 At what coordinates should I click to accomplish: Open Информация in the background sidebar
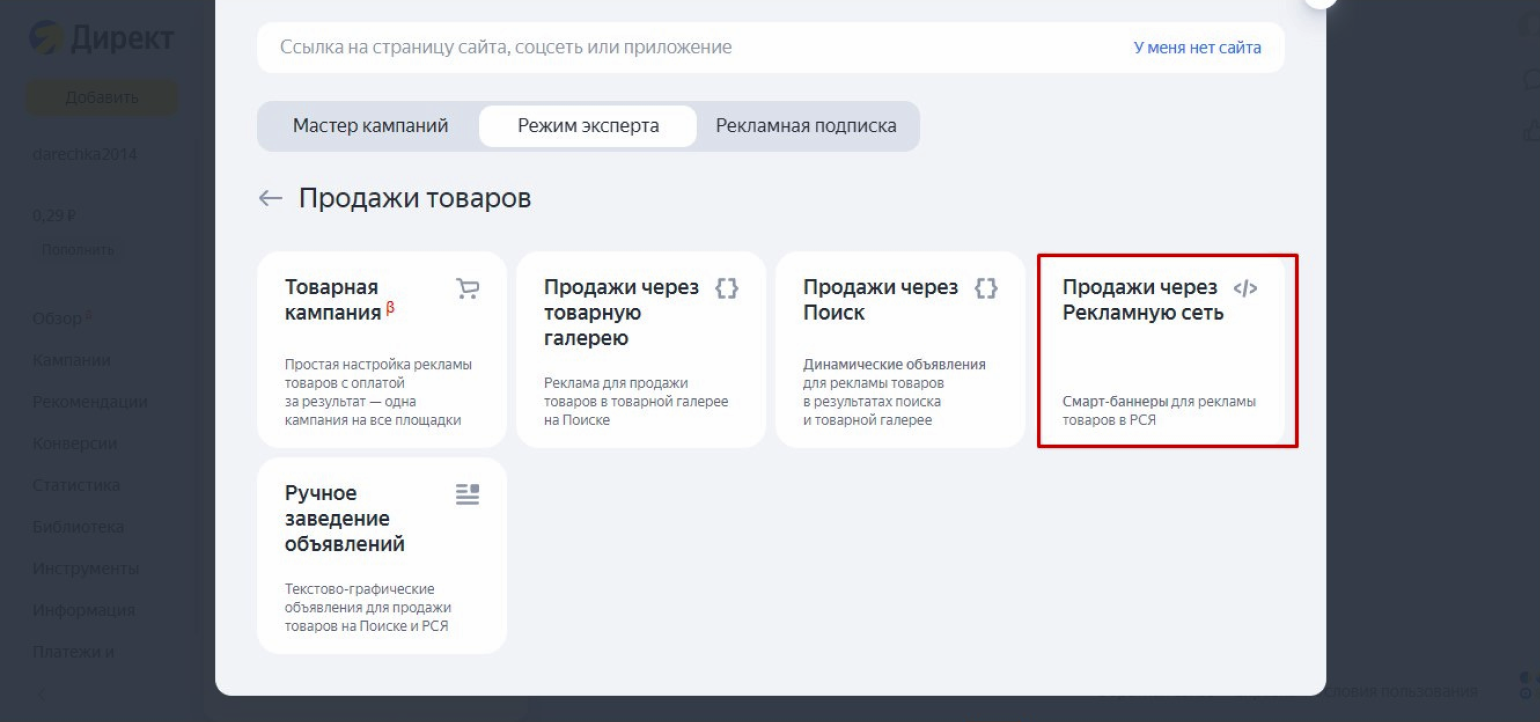tap(83, 610)
